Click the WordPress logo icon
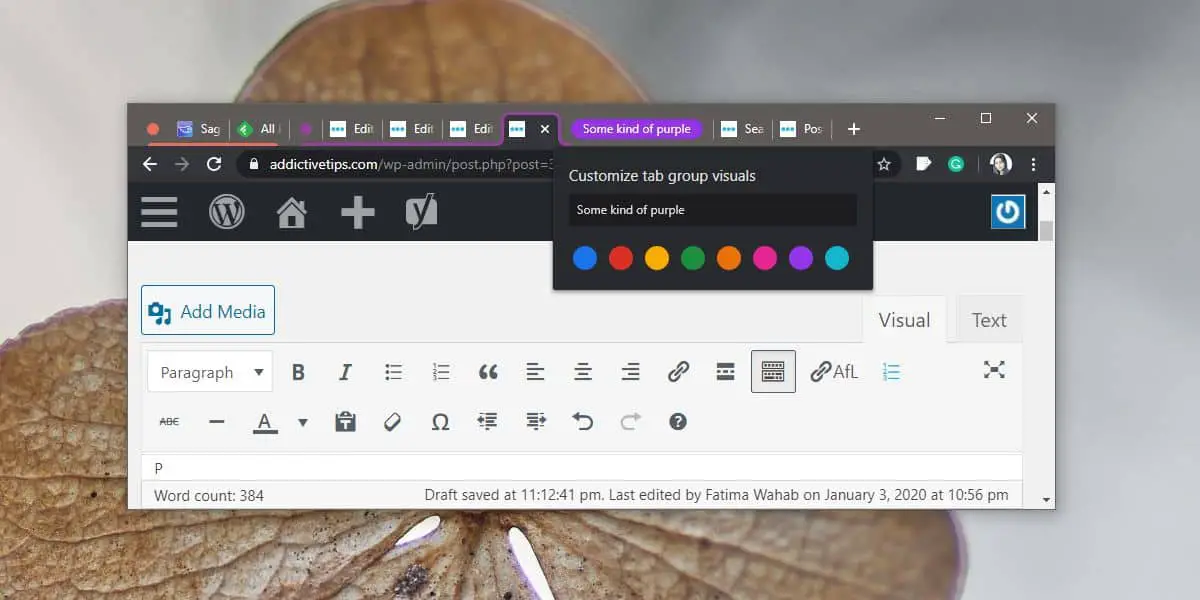 click(226, 212)
